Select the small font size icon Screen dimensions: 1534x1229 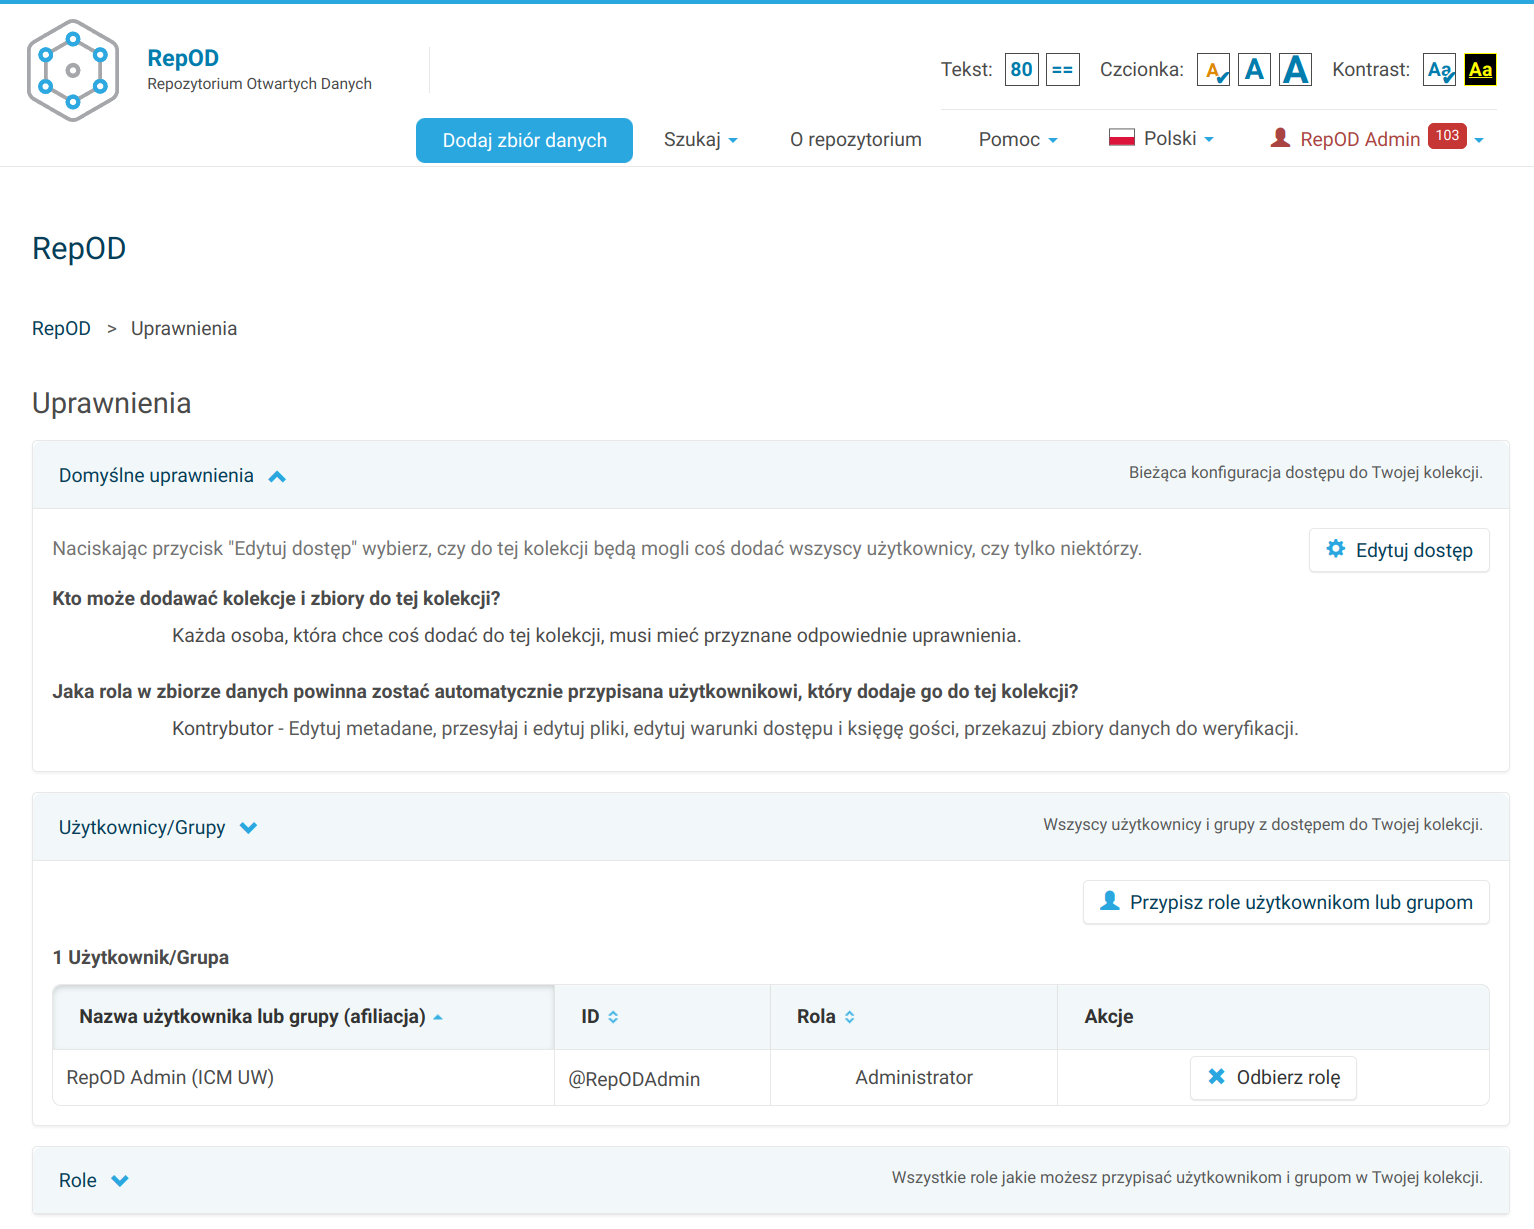[x=1213, y=70]
